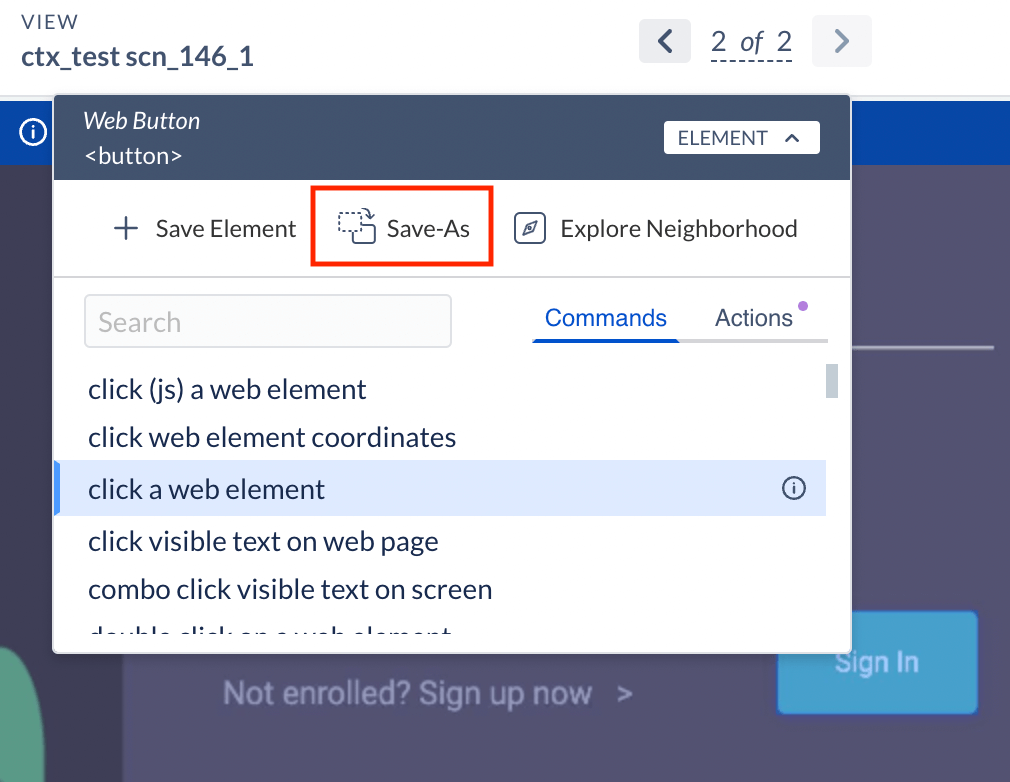Click the Save-As dashed box icon
The width and height of the screenshot is (1010, 782).
tap(355, 227)
